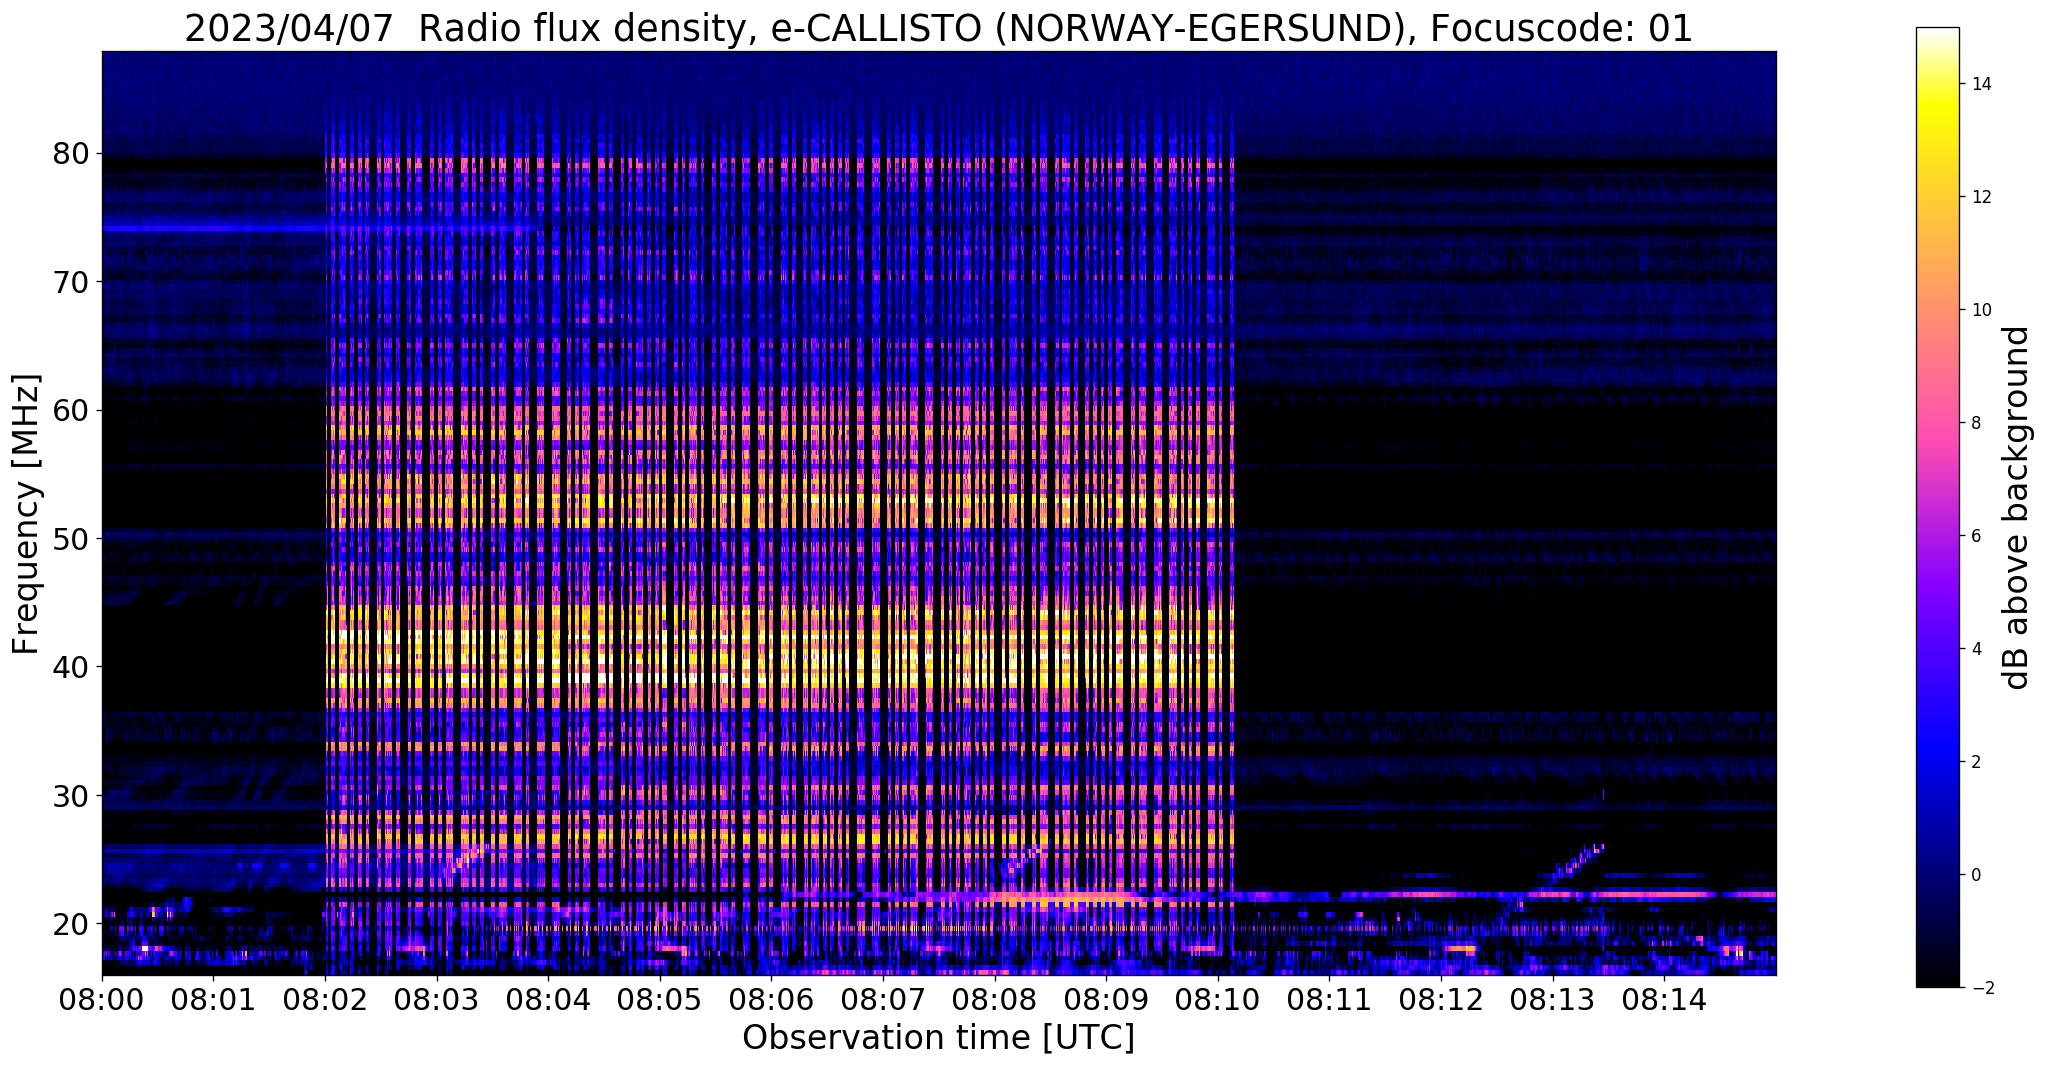
Task: Click the 08:14 time tick label
Action: tap(1664, 999)
